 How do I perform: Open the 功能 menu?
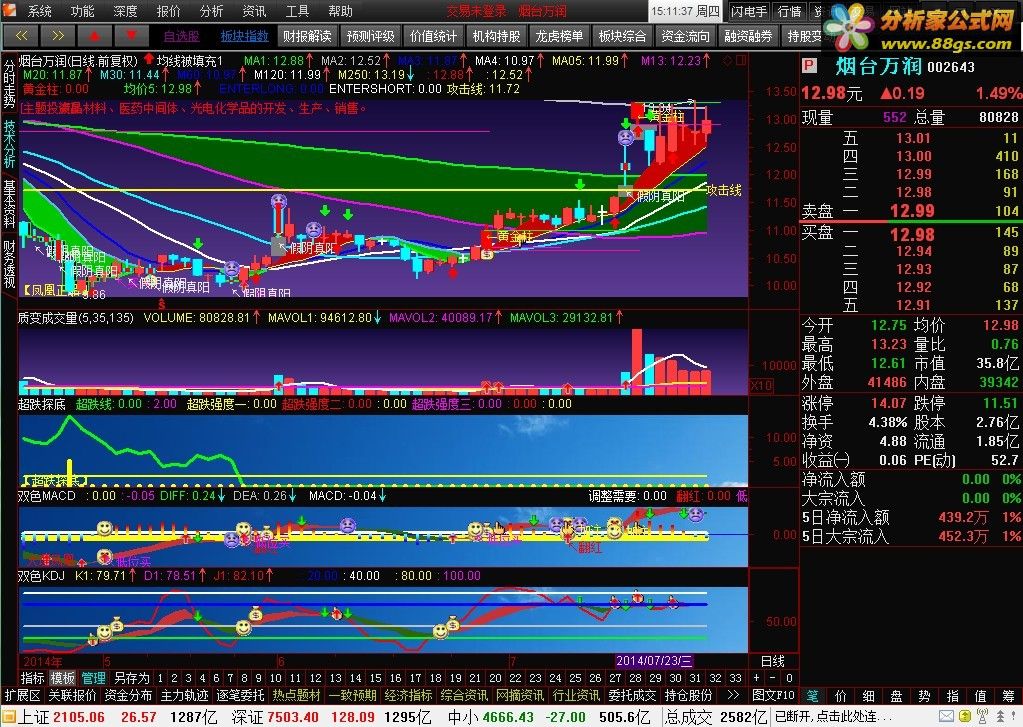coord(82,11)
